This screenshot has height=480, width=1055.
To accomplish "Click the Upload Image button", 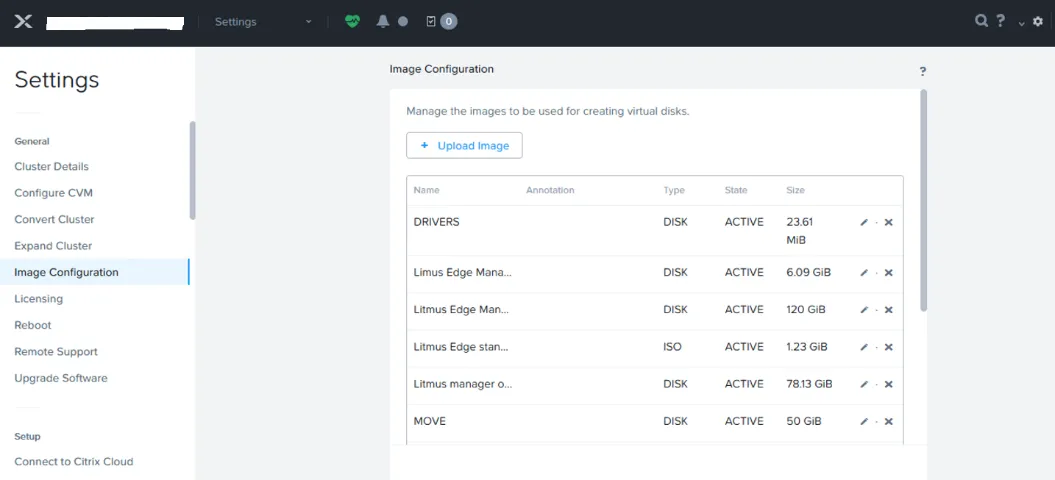I will click(464, 145).
